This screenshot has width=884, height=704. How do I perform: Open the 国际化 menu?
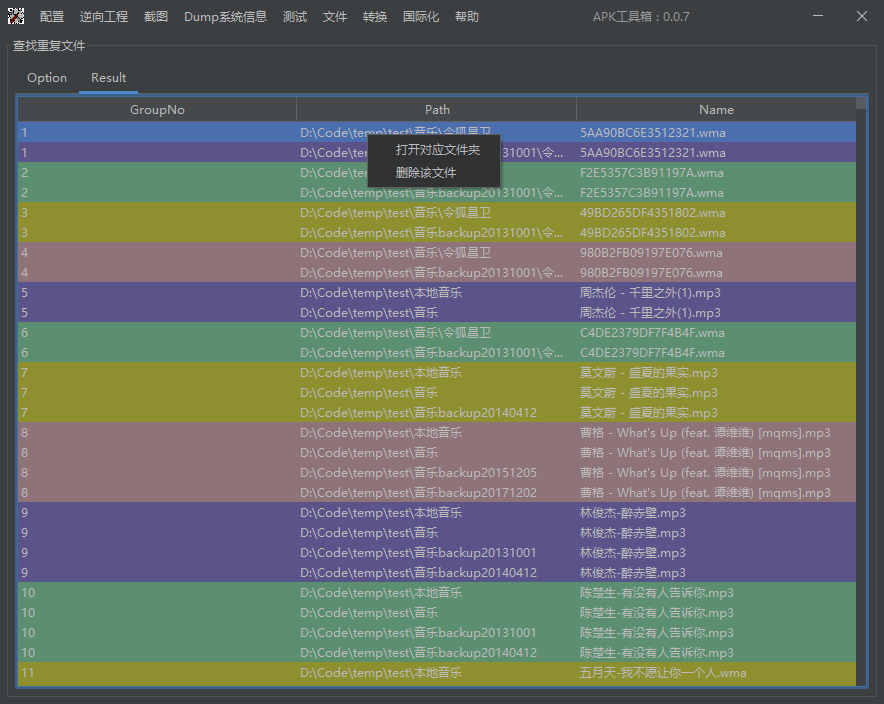(x=419, y=16)
